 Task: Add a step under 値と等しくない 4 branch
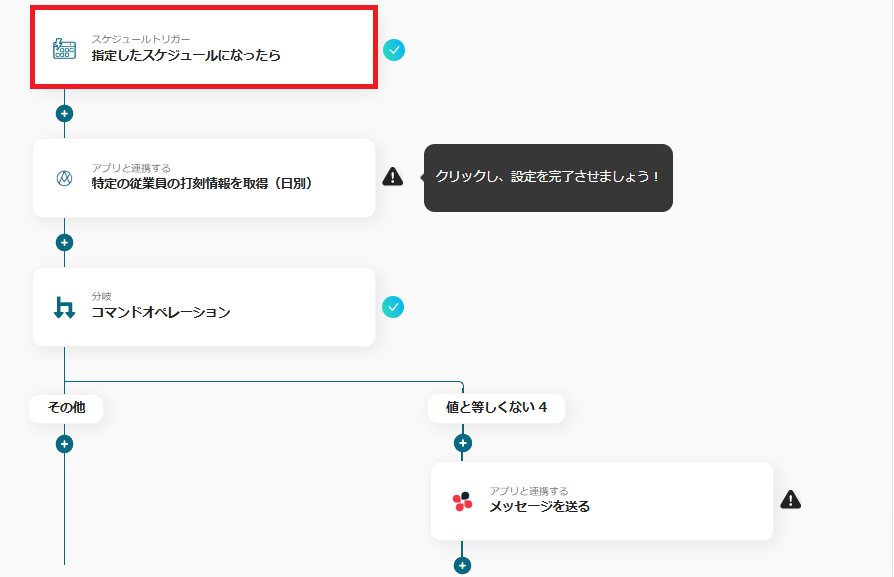tap(462, 443)
